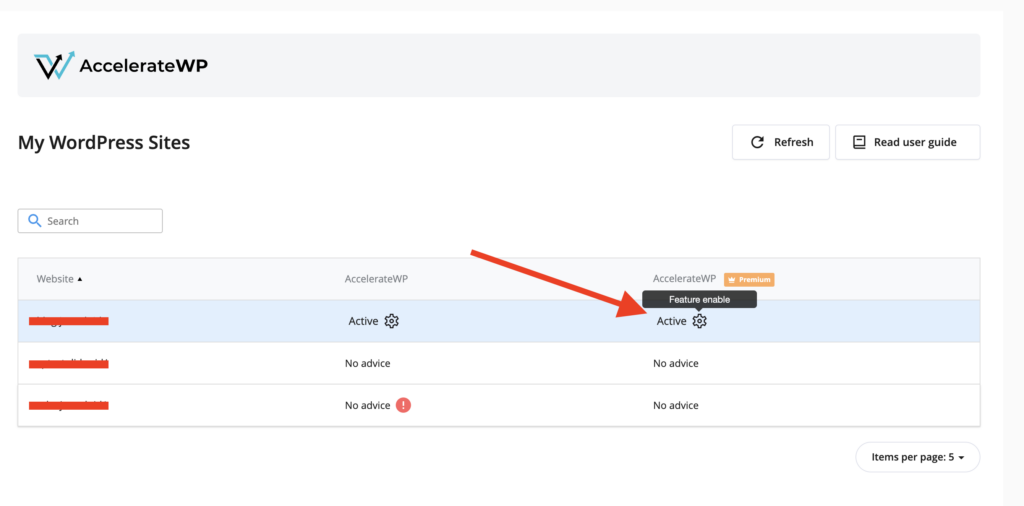Click the search magnifier icon
Image resolution: width=1024 pixels, height=506 pixels.
[x=35, y=221]
